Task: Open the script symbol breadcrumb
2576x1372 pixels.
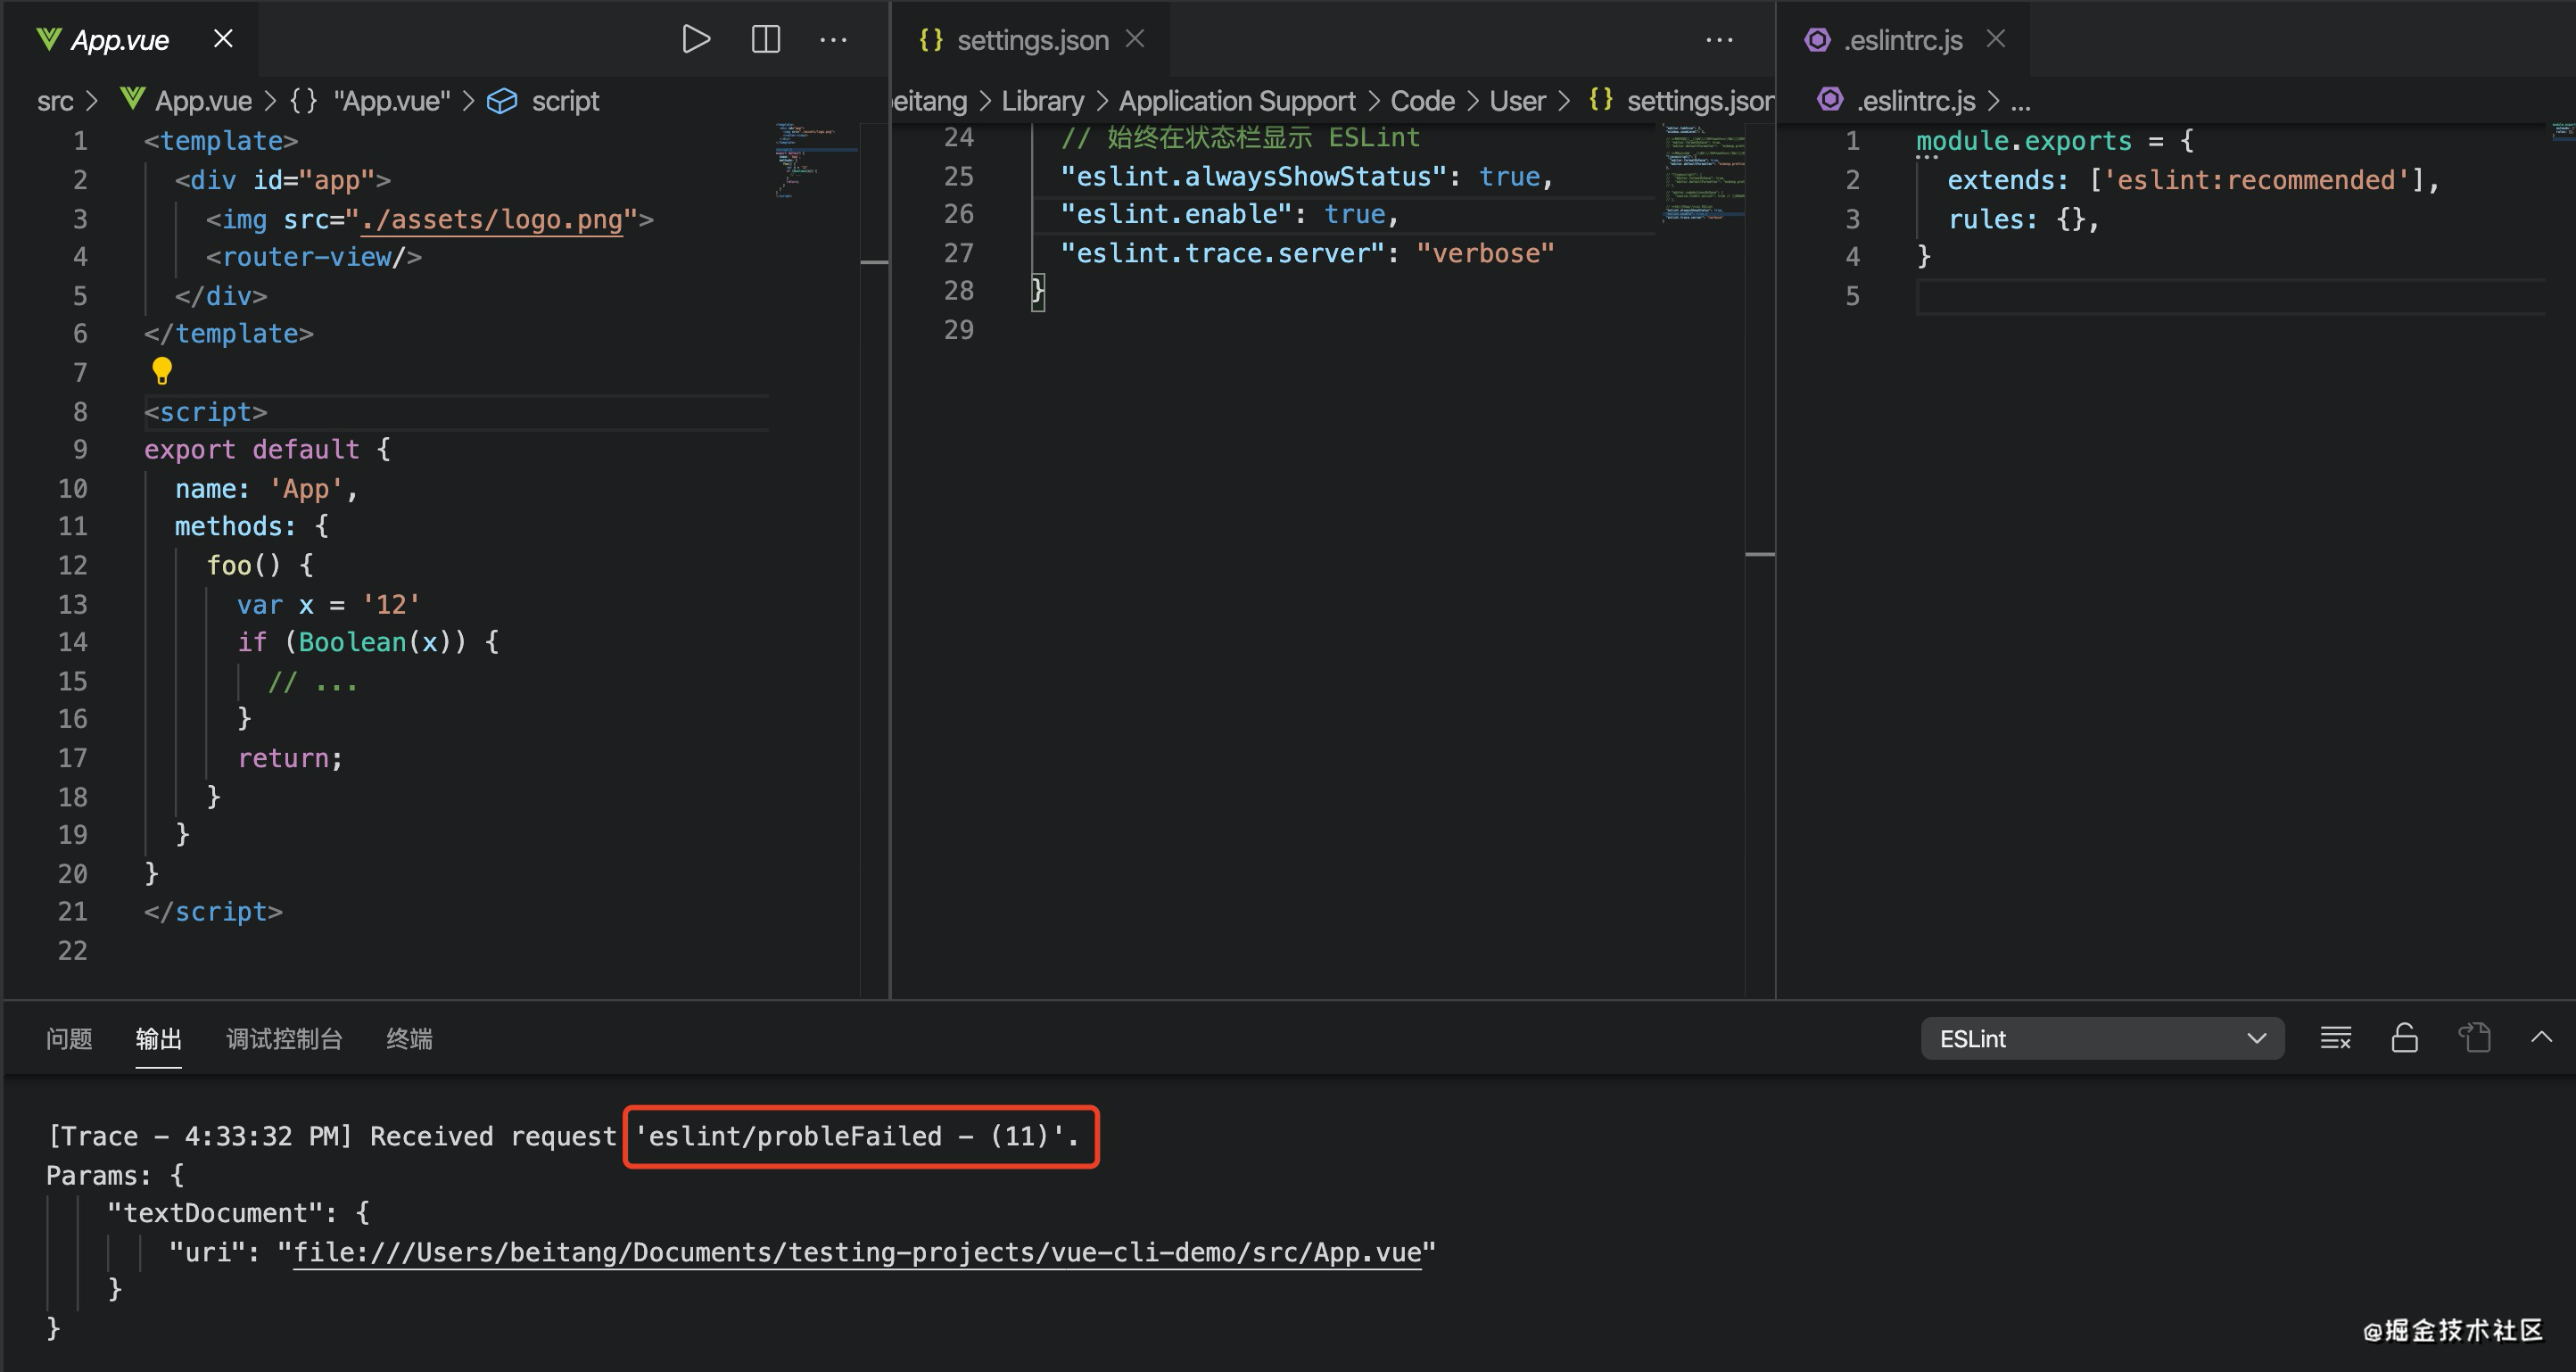Action: tap(565, 101)
